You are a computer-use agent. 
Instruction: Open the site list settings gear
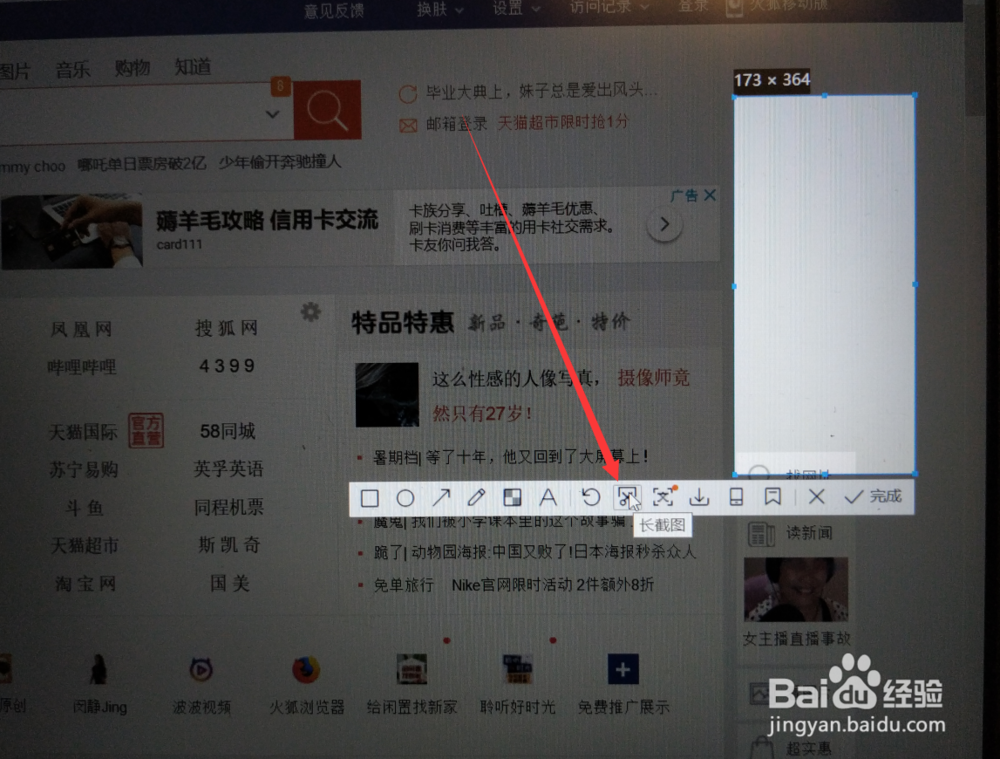[x=311, y=312]
